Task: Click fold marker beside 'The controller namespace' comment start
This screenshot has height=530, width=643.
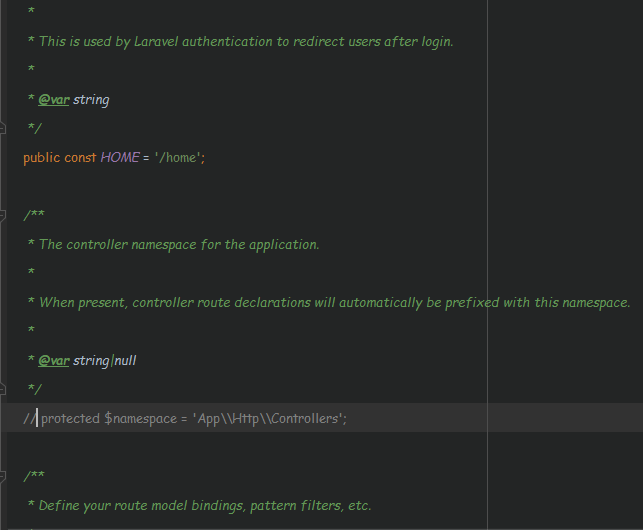Action: point(4,214)
